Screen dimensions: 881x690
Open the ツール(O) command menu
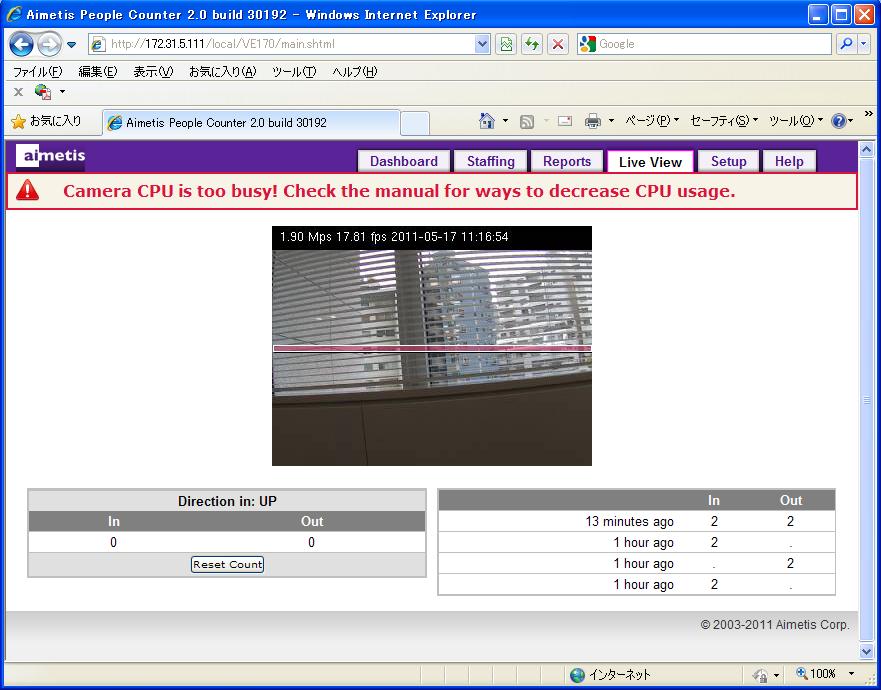click(x=796, y=120)
